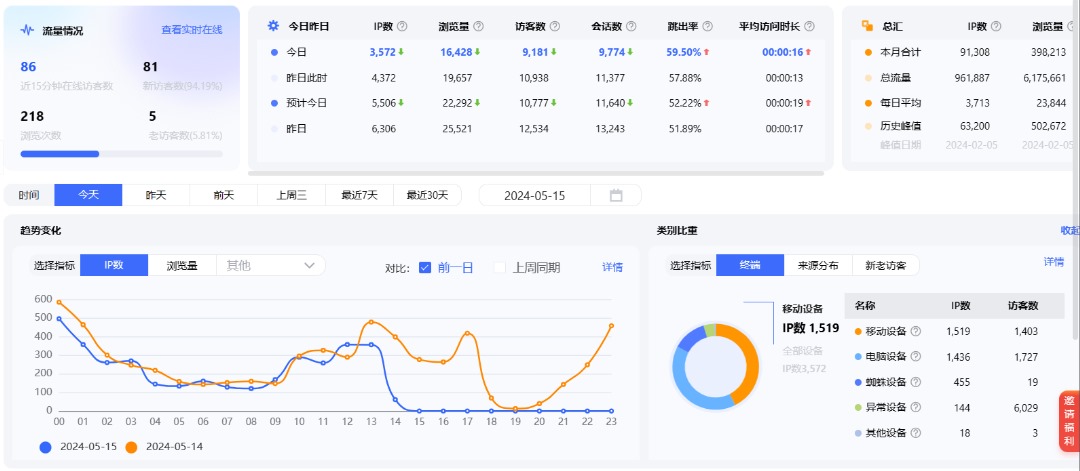Select the 浏览量 metric tab

182,265
